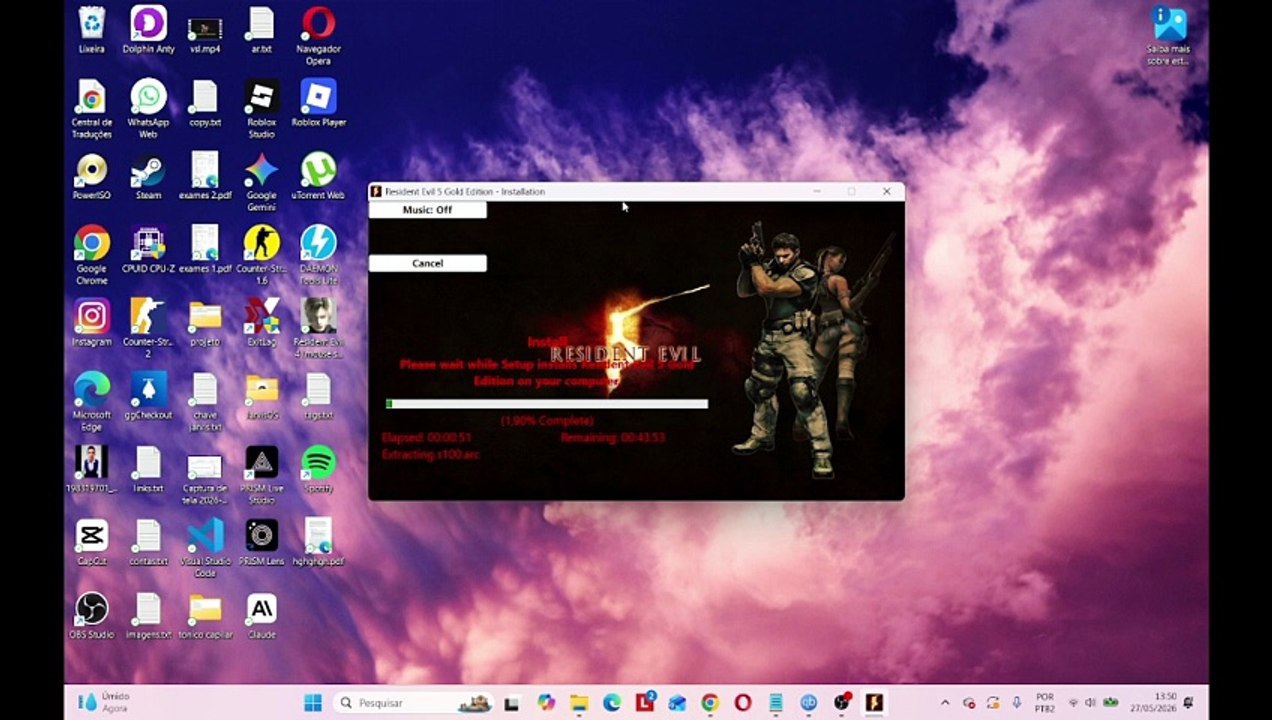
Task: Select the imagens.txt file
Action: point(148,614)
